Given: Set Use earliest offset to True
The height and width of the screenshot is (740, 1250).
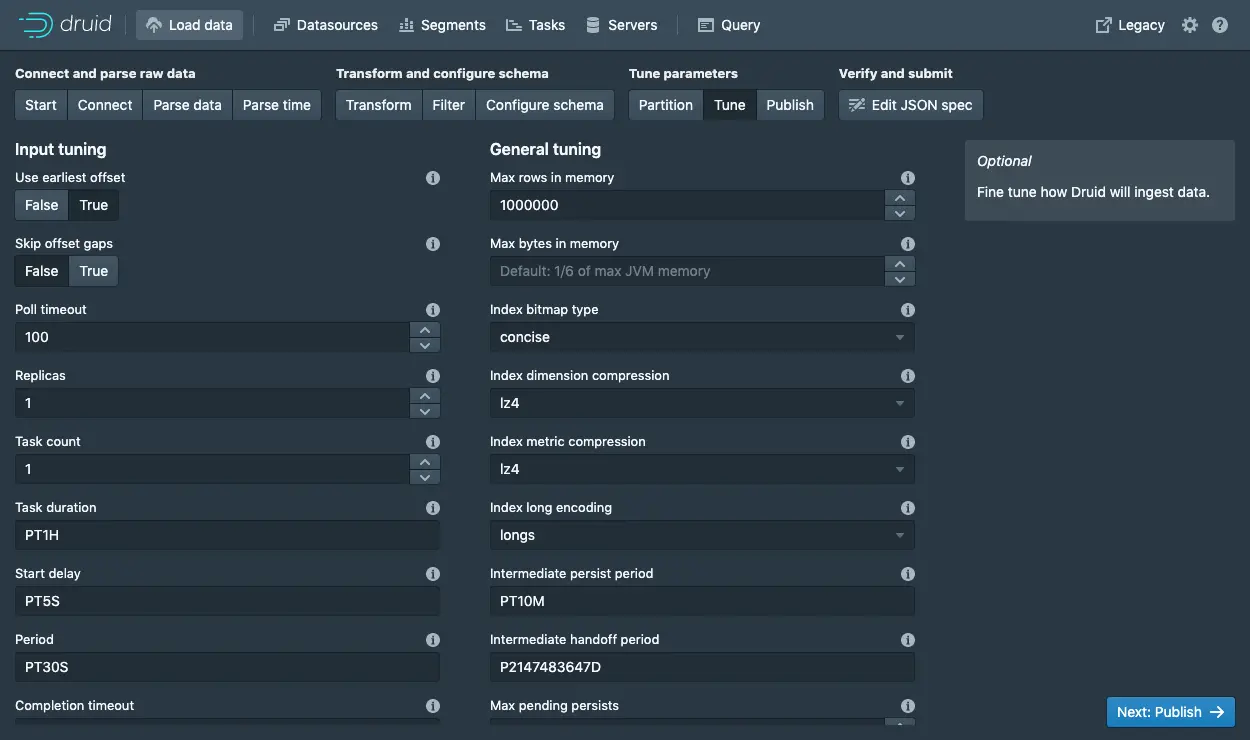Looking at the screenshot, I should [x=94, y=205].
